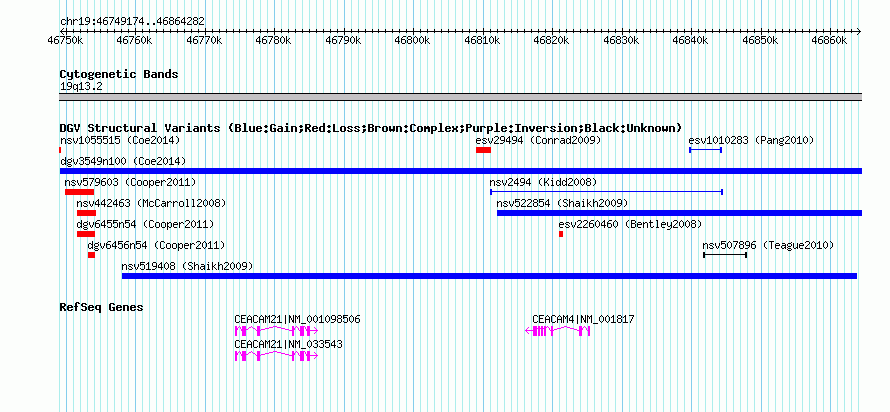Open nsv2494 (Kidd2008) variant label
Image resolution: width=890 pixels, height=412 pixels.
coord(543,183)
